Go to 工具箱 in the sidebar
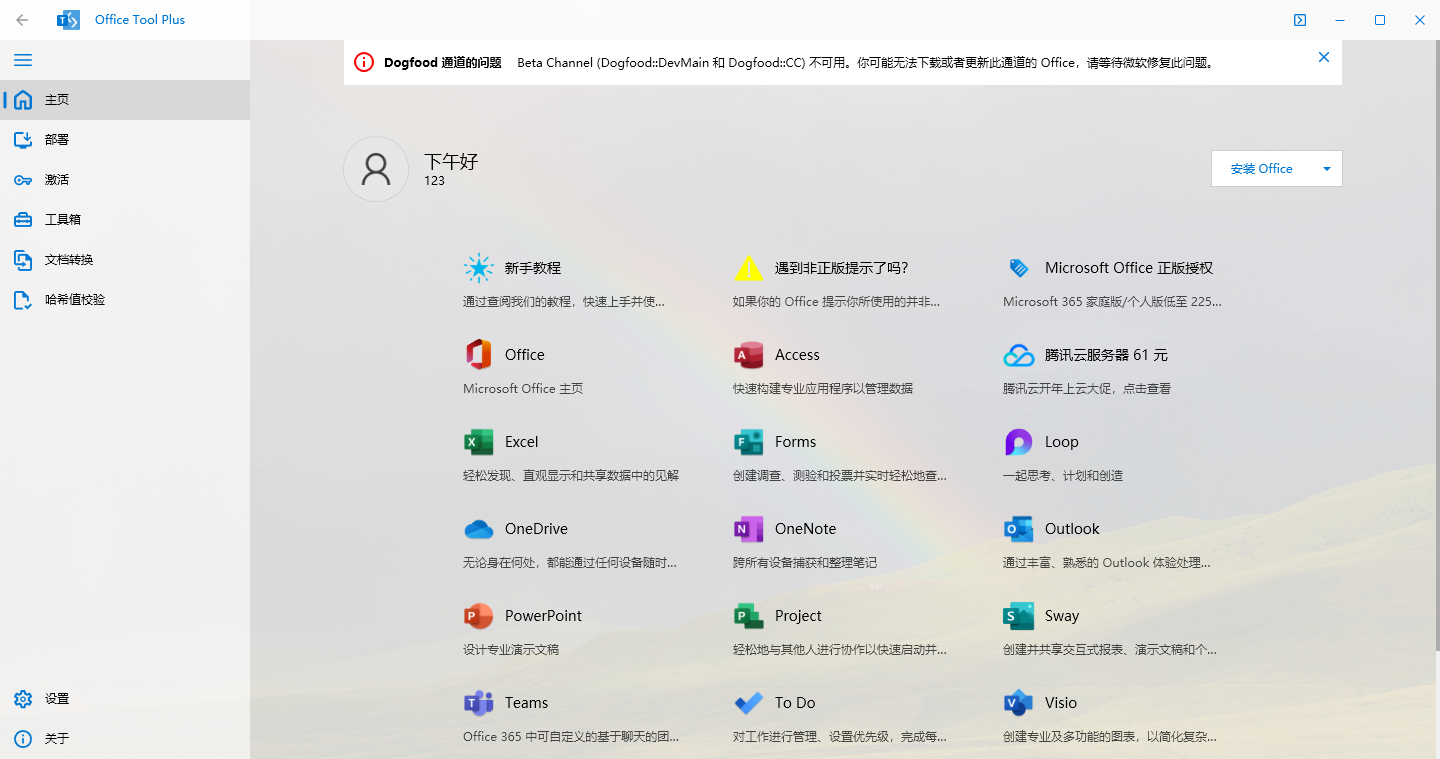The image size is (1440, 759). [x=60, y=220]
